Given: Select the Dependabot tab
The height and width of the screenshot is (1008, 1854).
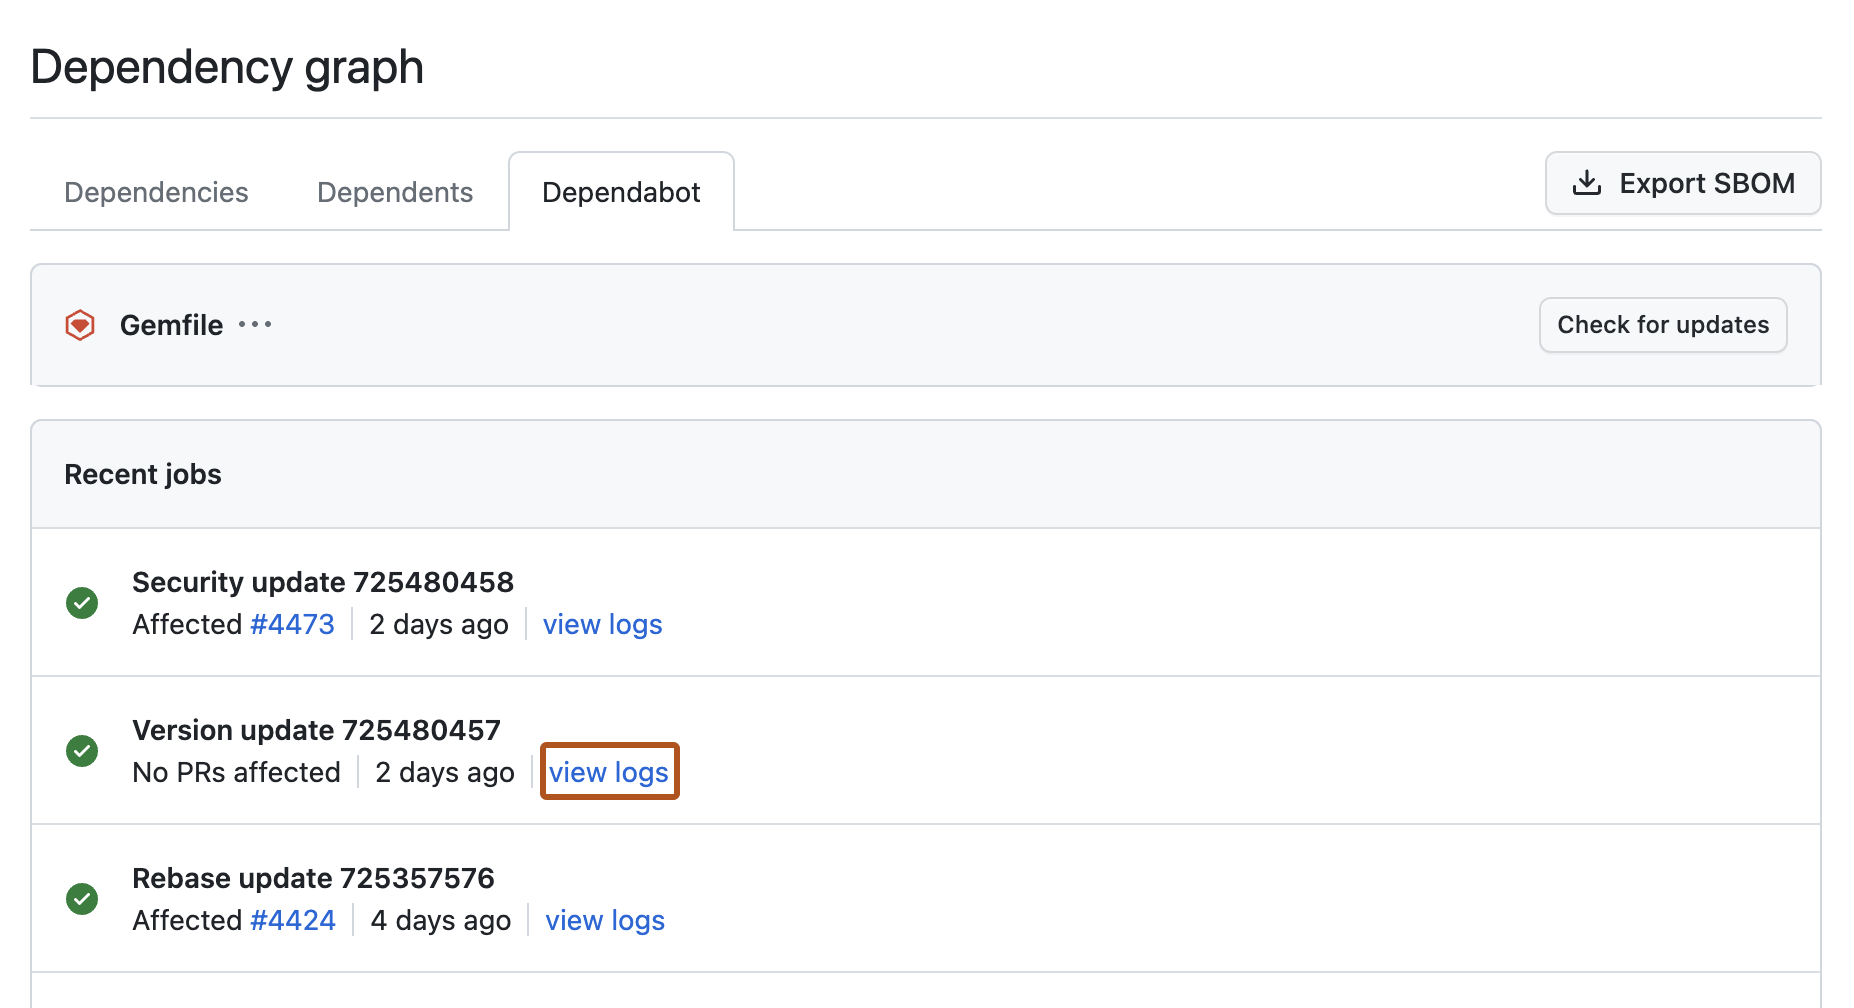Looking at the screenshot, I should pos(621,192).
